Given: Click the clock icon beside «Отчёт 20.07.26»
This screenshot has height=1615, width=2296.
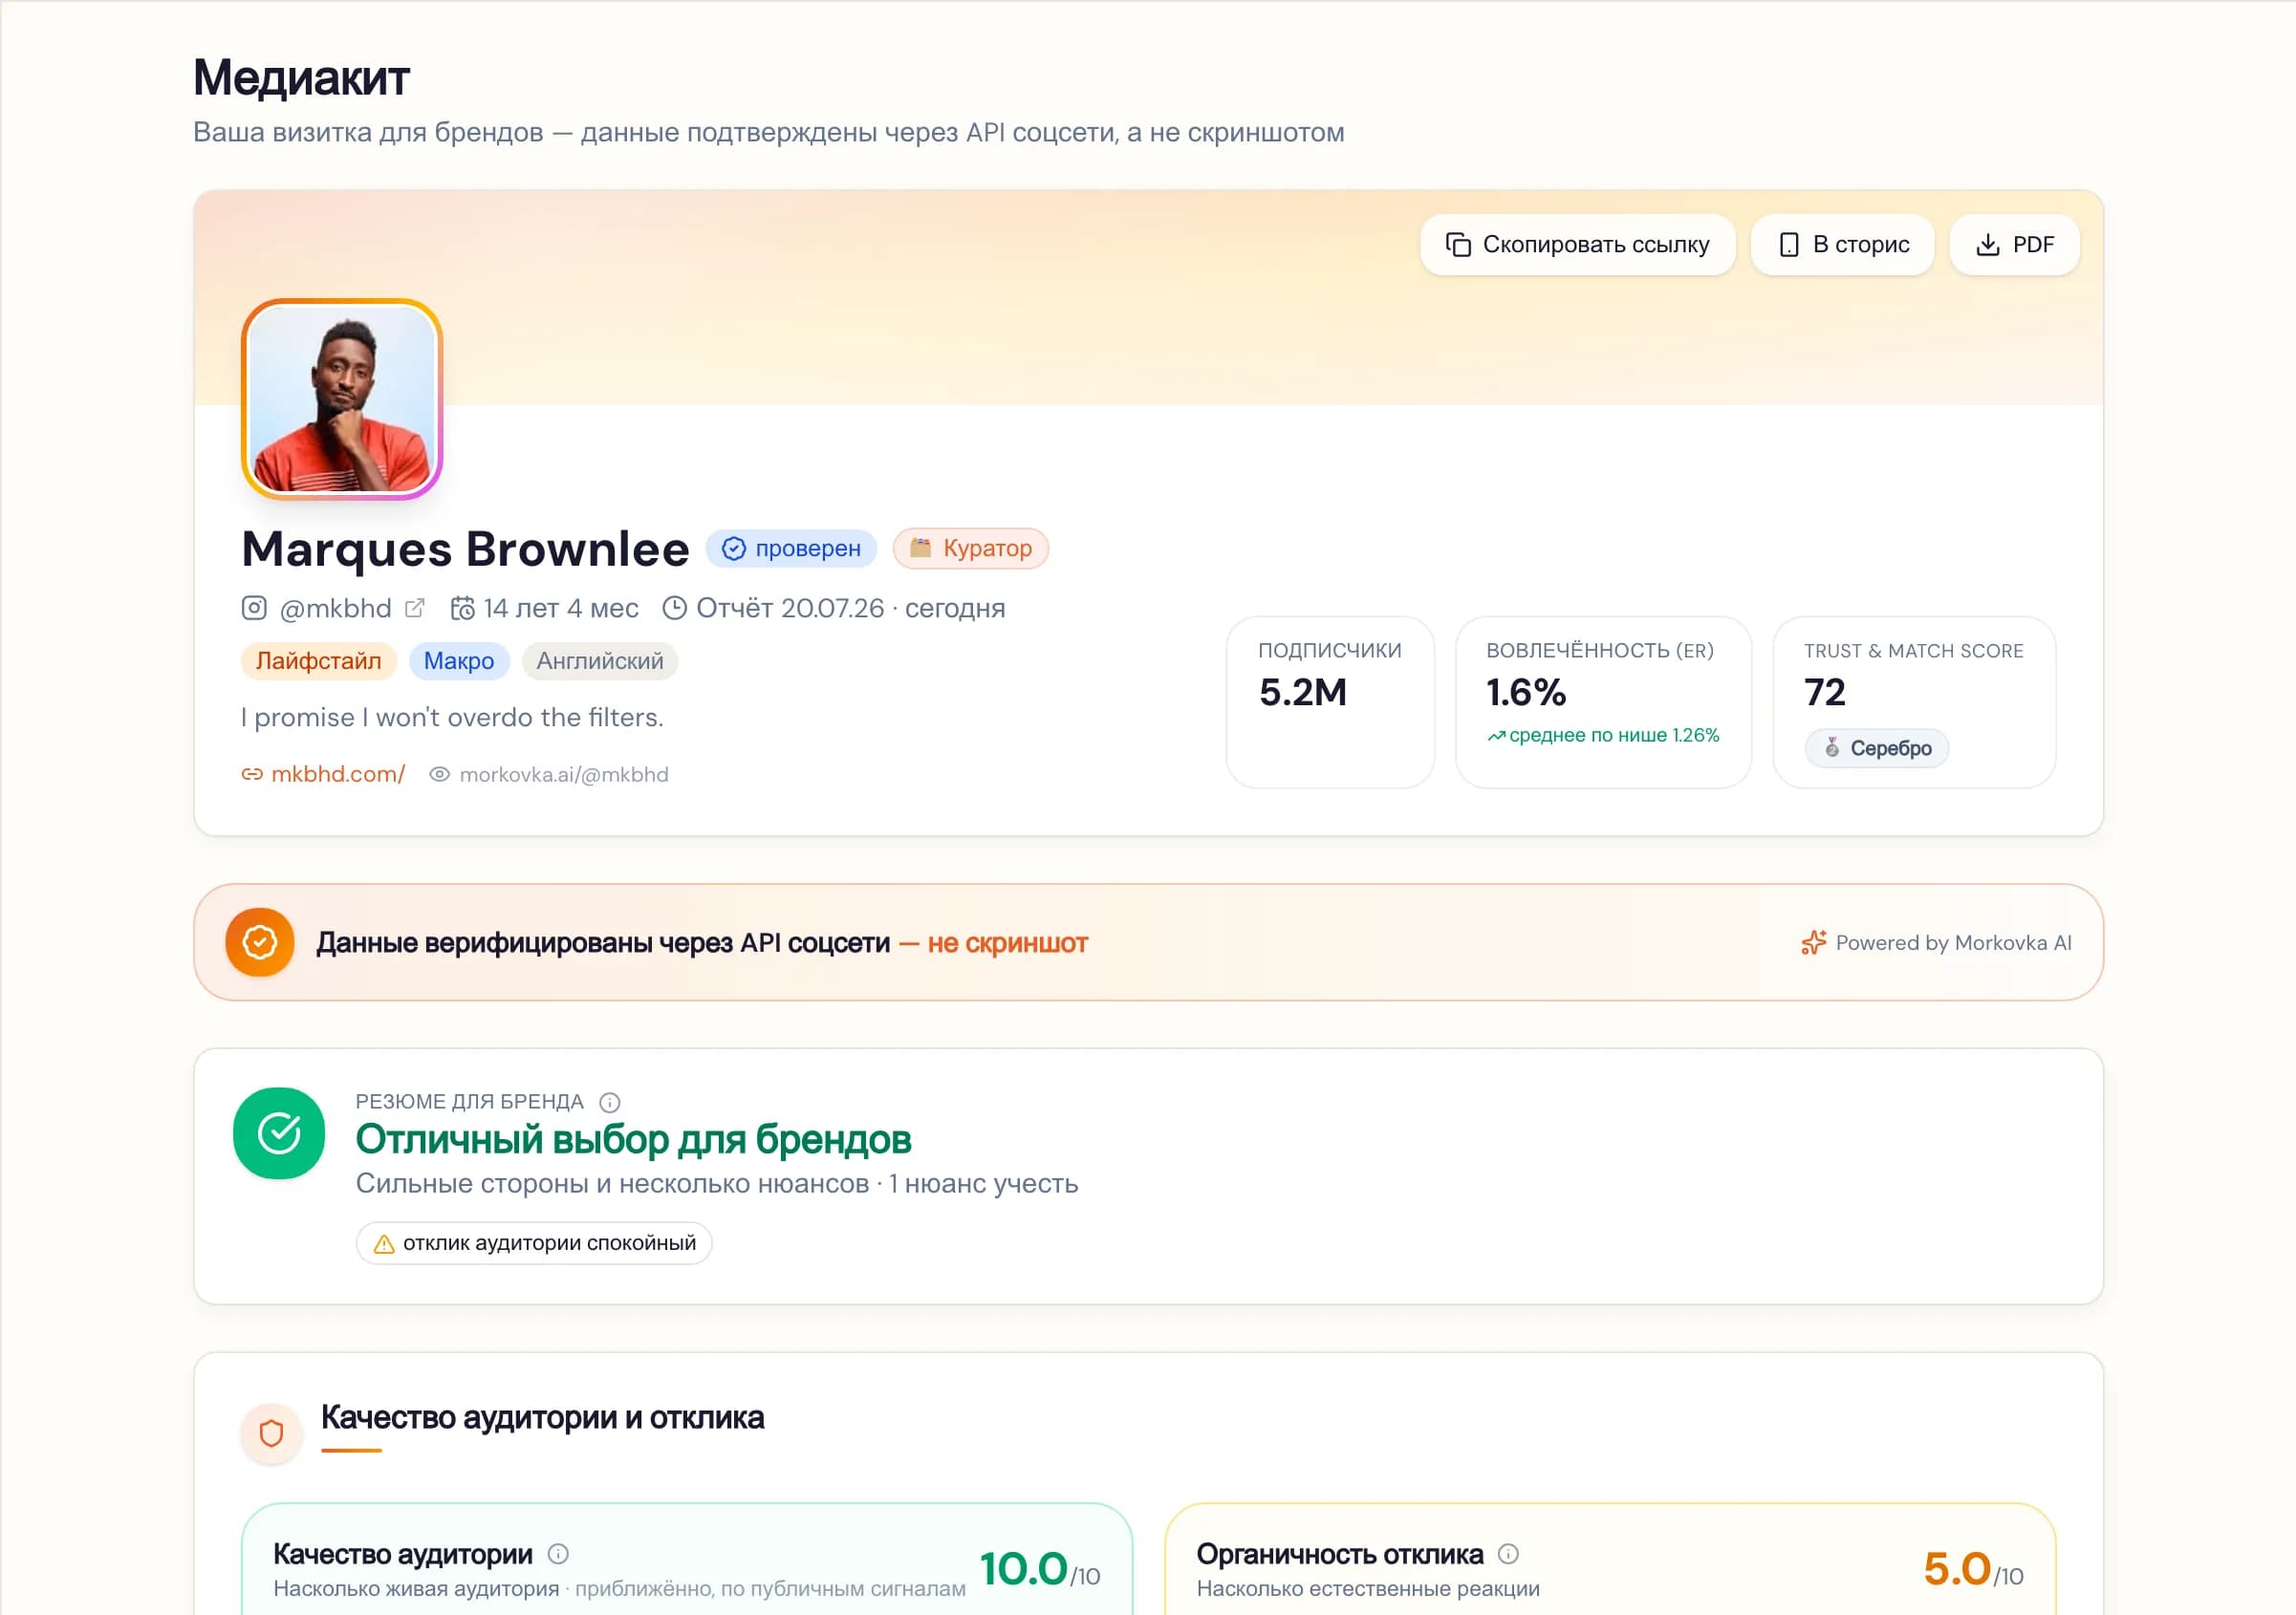Looking at the screenshot, I should (x=675, y=608).
